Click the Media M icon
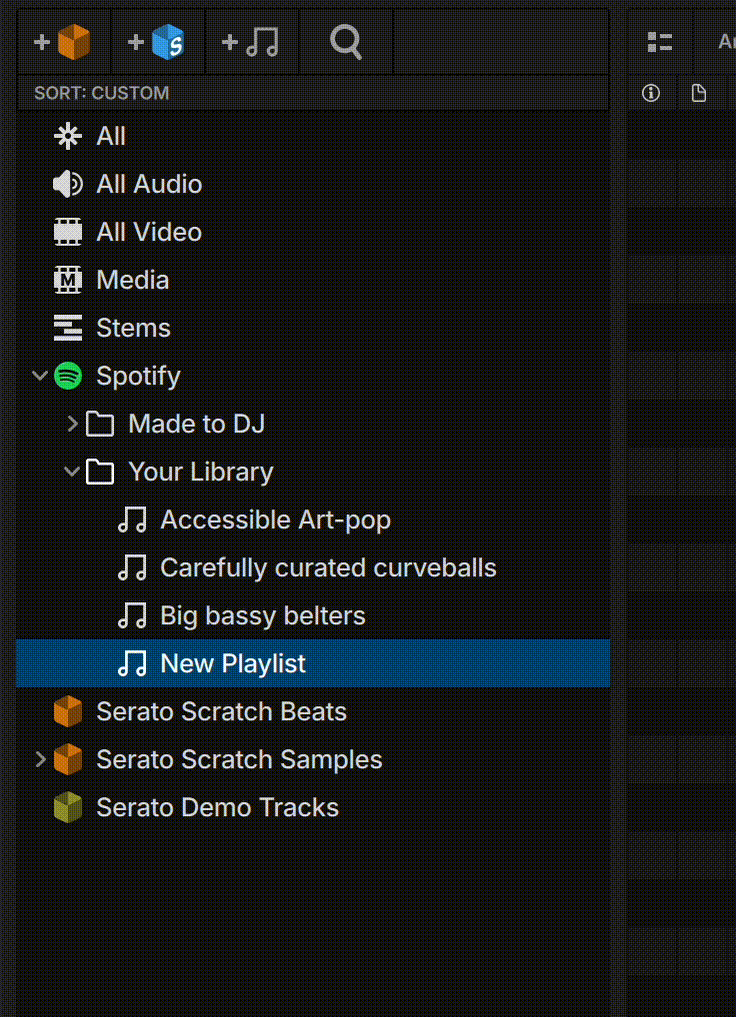Screen dimensions: 736x1017 68,280
